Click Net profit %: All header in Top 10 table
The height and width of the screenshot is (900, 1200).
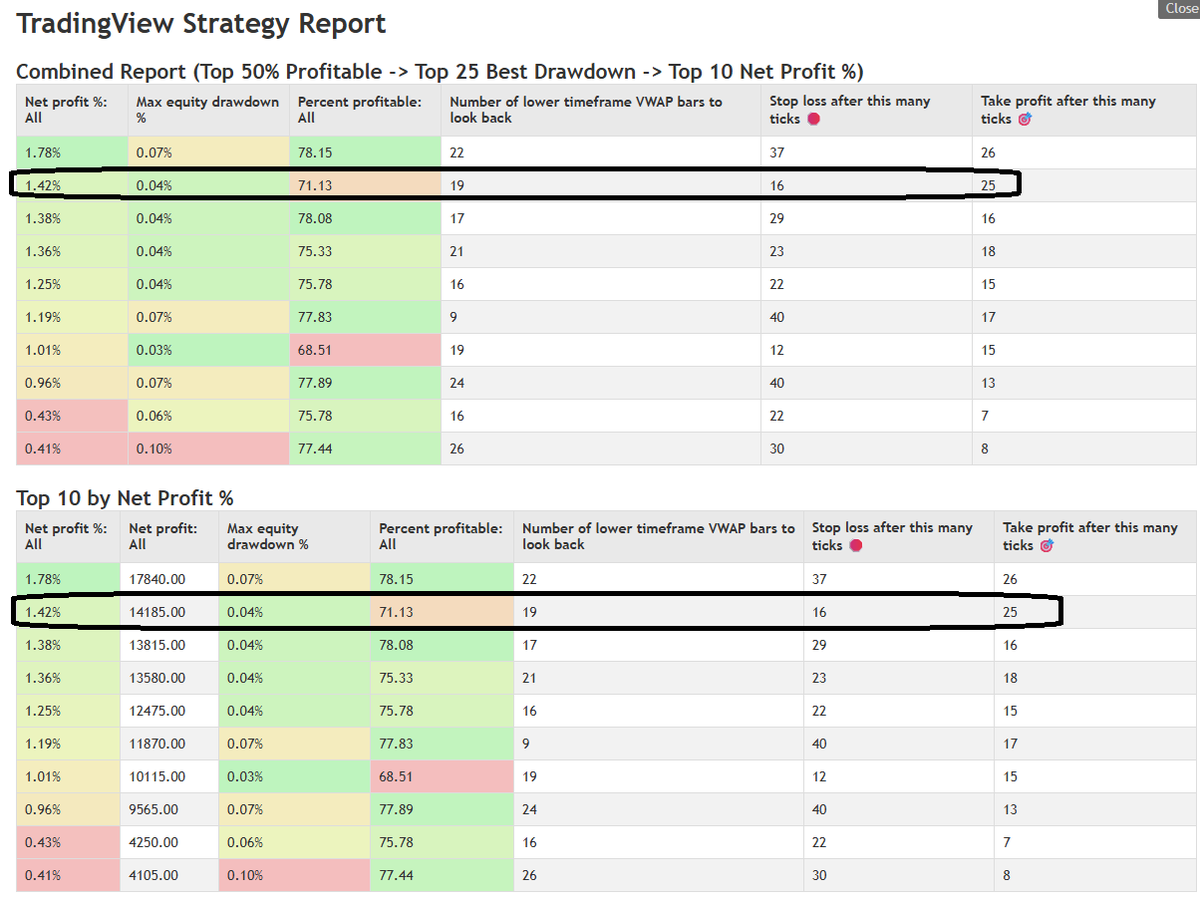point(69,537)
